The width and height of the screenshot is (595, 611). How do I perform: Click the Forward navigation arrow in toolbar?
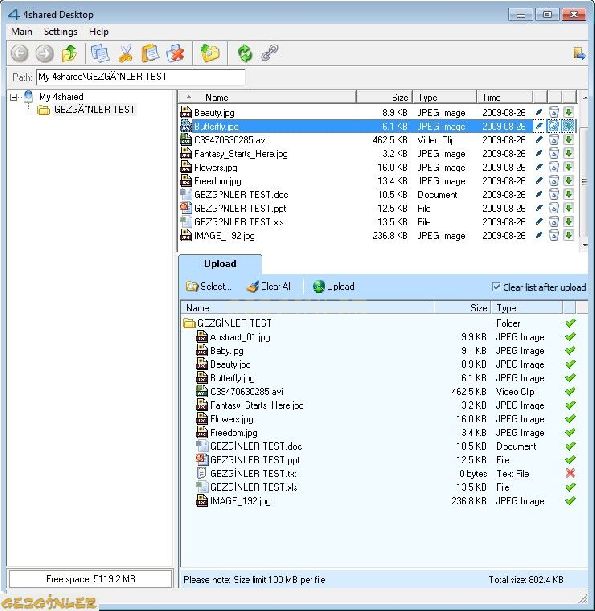(44, 53)
